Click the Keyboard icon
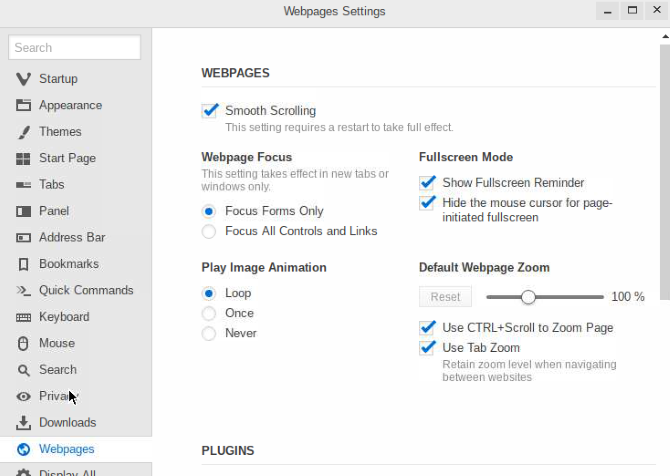 [23, 317]
